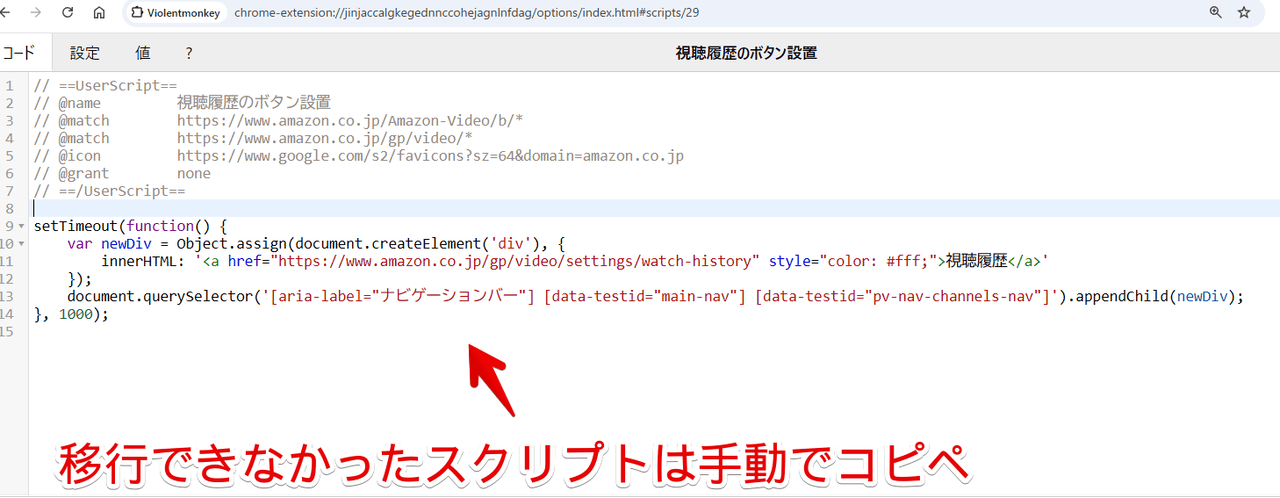The image size is (1280, 498).
Task: Click the }, 1000); closing line
Action: [70, 314]
